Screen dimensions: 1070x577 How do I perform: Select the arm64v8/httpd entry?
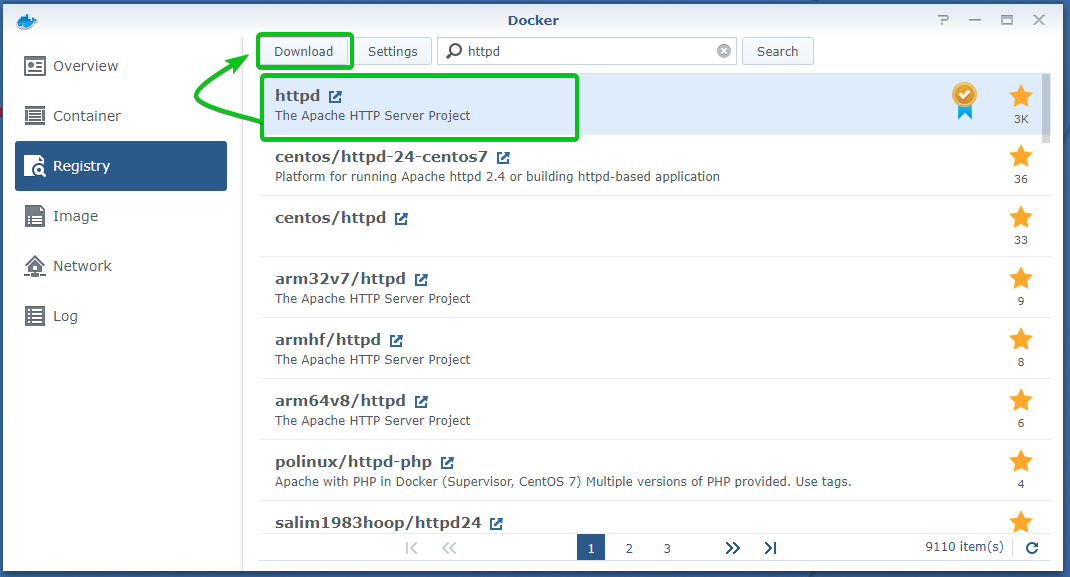[650, 409]
